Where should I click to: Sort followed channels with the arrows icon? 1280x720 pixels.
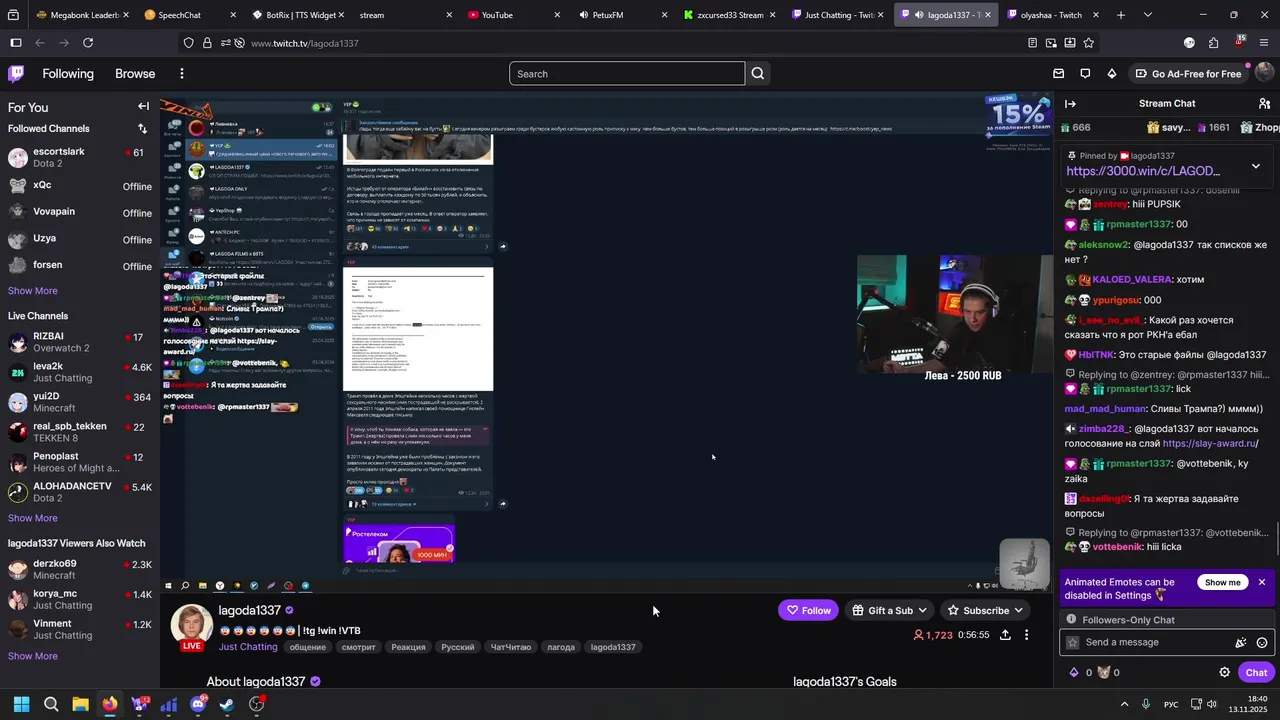[x=142, y=128]
